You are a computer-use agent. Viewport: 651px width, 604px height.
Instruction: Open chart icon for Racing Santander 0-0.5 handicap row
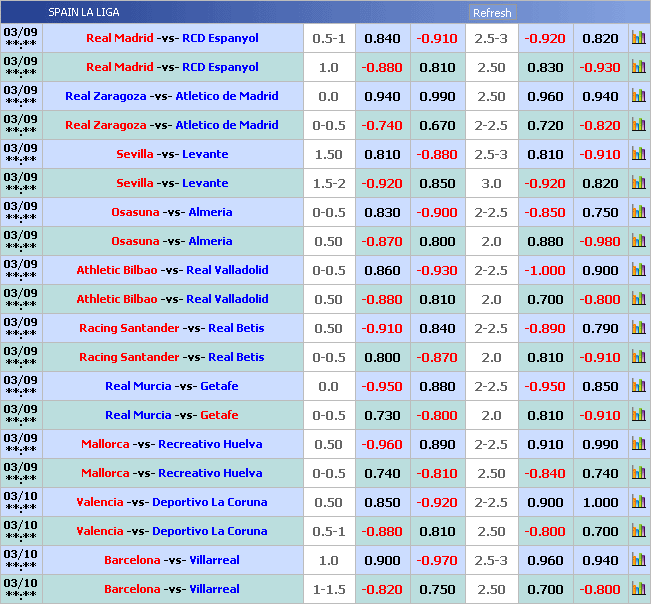[x=639, y=357]
